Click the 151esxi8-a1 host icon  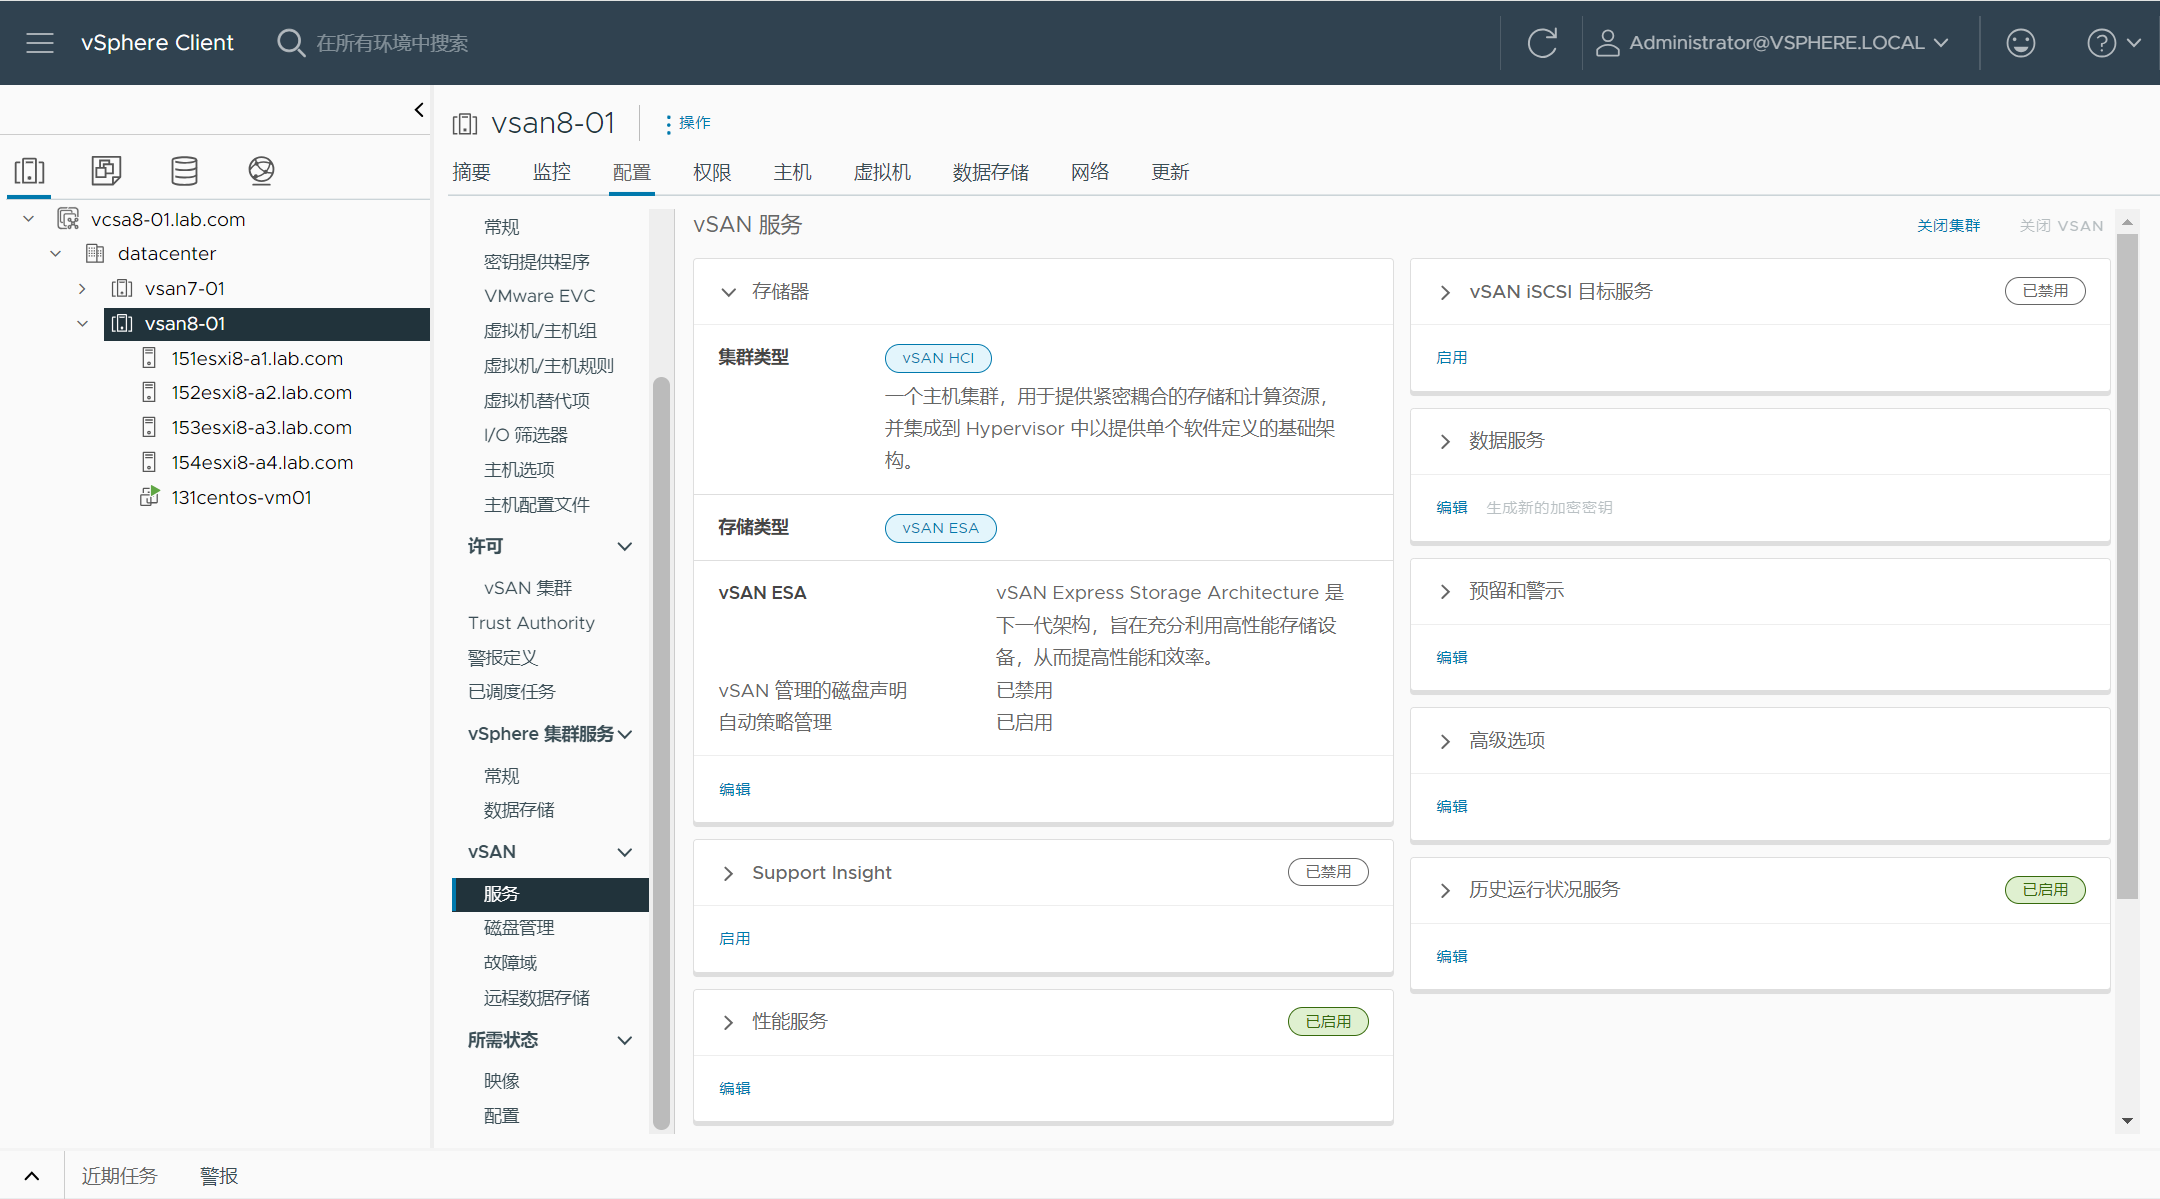(149, 358)
